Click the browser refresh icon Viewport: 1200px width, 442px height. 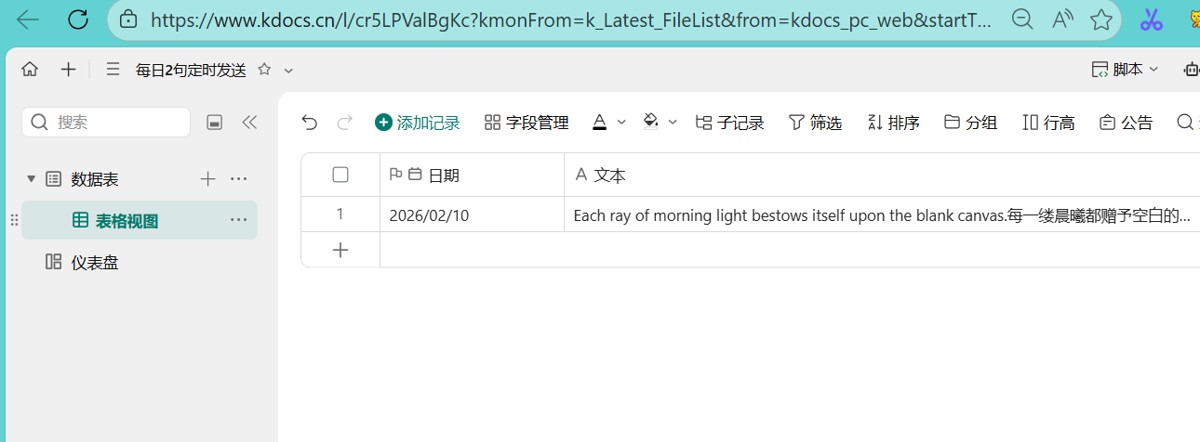(78, 19)
